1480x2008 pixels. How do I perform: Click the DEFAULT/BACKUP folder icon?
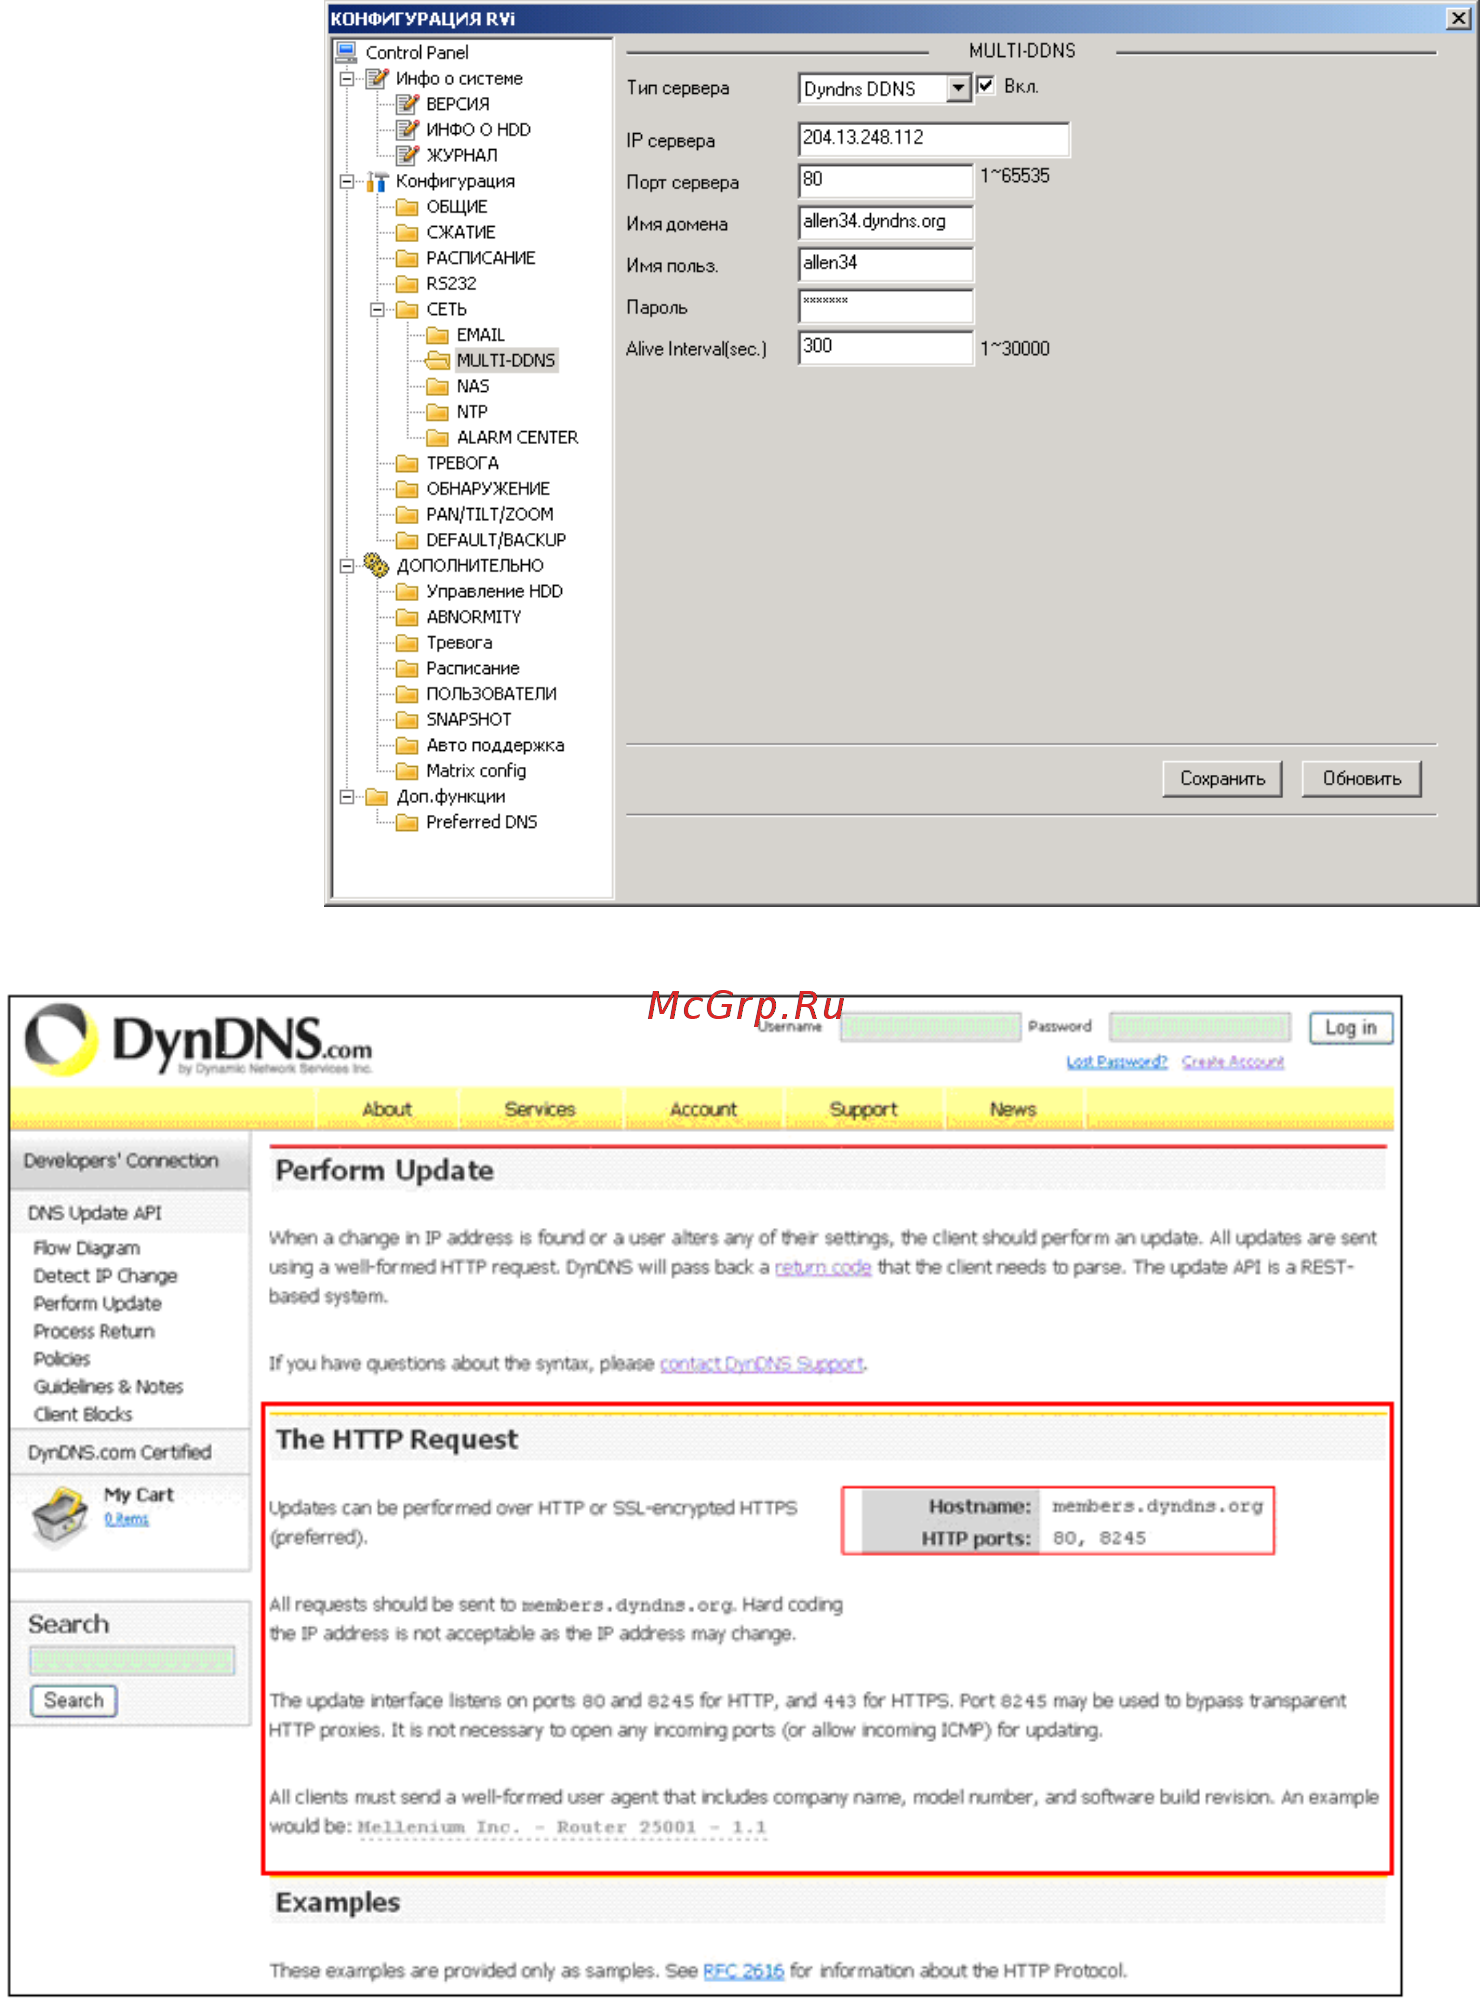click(x=407, y=540)
